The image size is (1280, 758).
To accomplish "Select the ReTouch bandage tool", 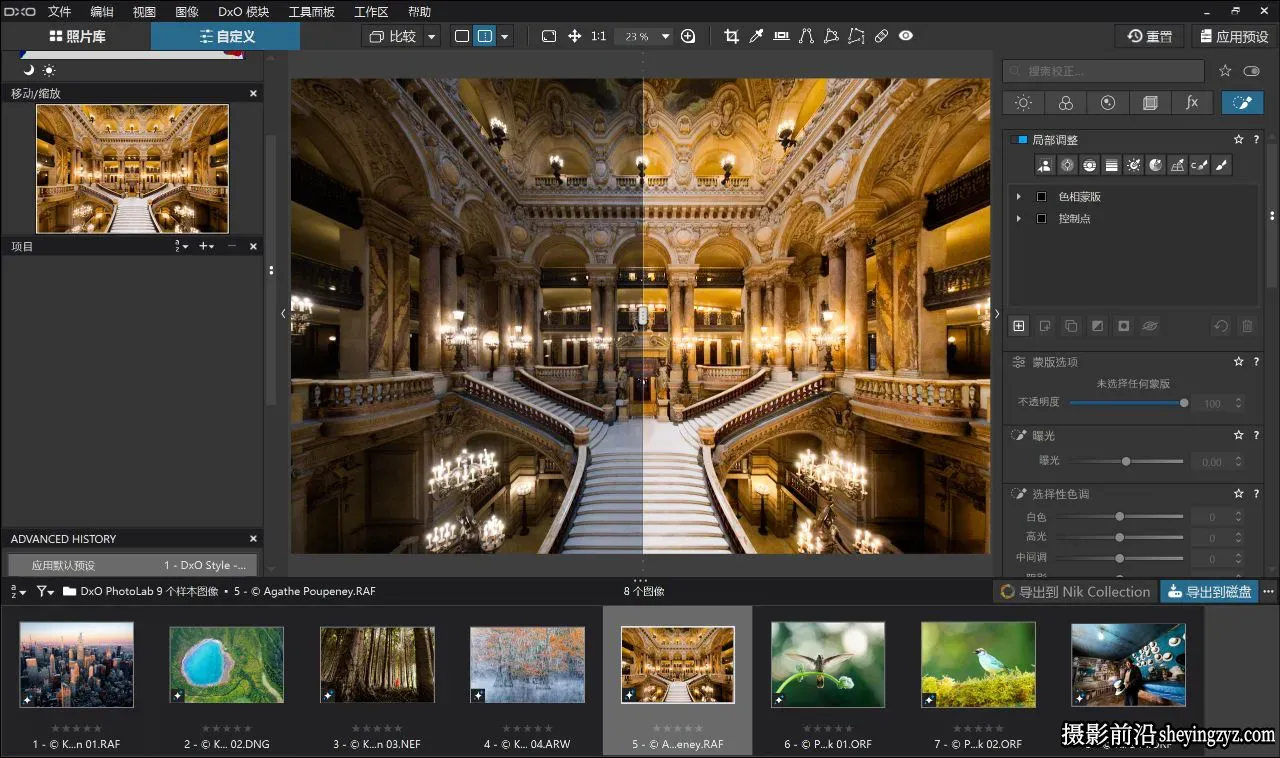I will pos(881,36).
